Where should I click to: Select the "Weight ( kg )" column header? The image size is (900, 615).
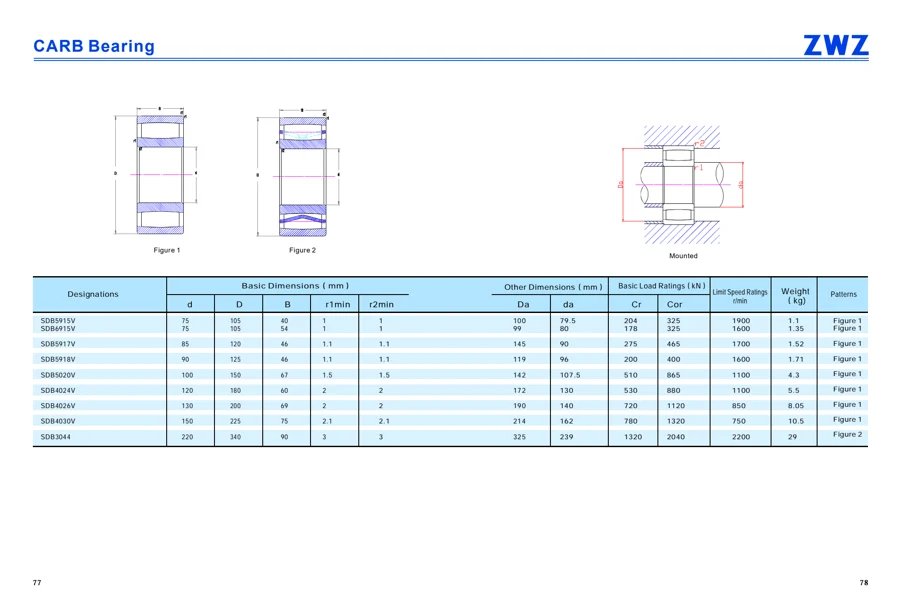tap(795, 296)
